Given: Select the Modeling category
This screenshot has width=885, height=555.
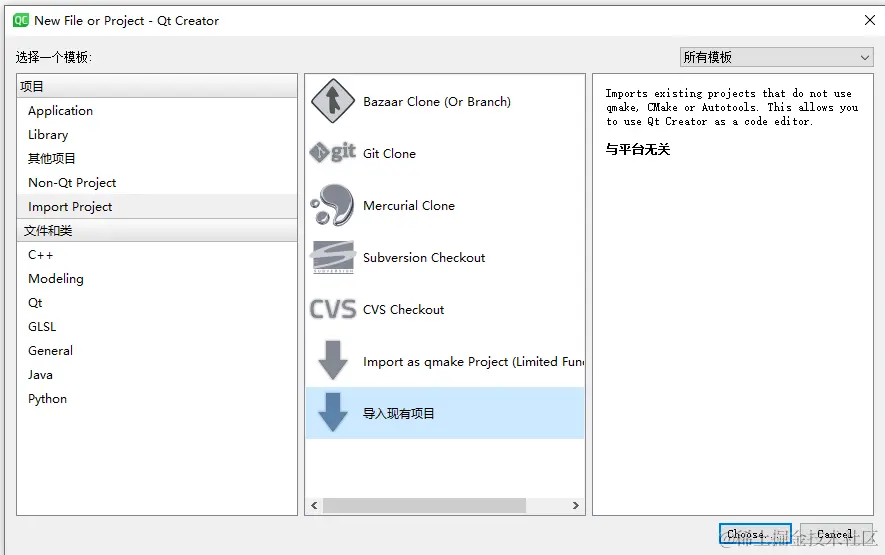Looking at the screenshot, I should click(157, 278).
